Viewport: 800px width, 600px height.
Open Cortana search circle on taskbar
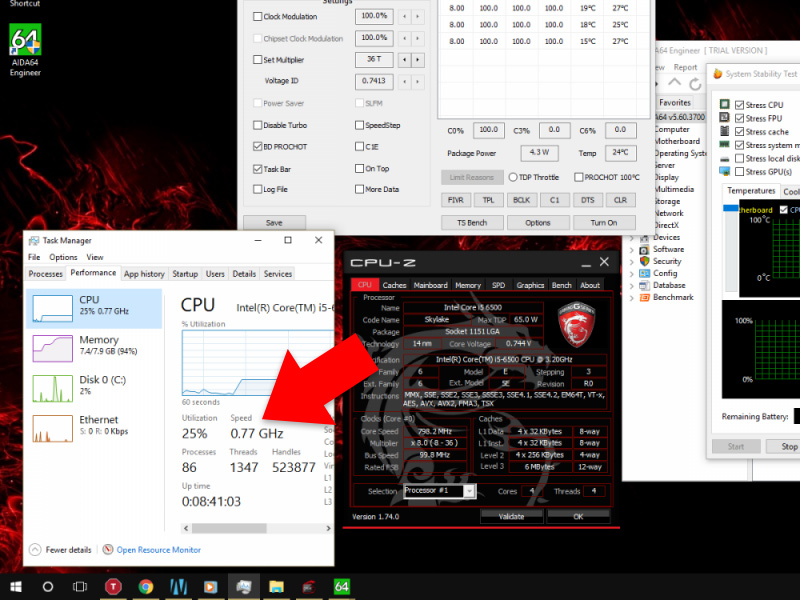click(x=48, y=587)
